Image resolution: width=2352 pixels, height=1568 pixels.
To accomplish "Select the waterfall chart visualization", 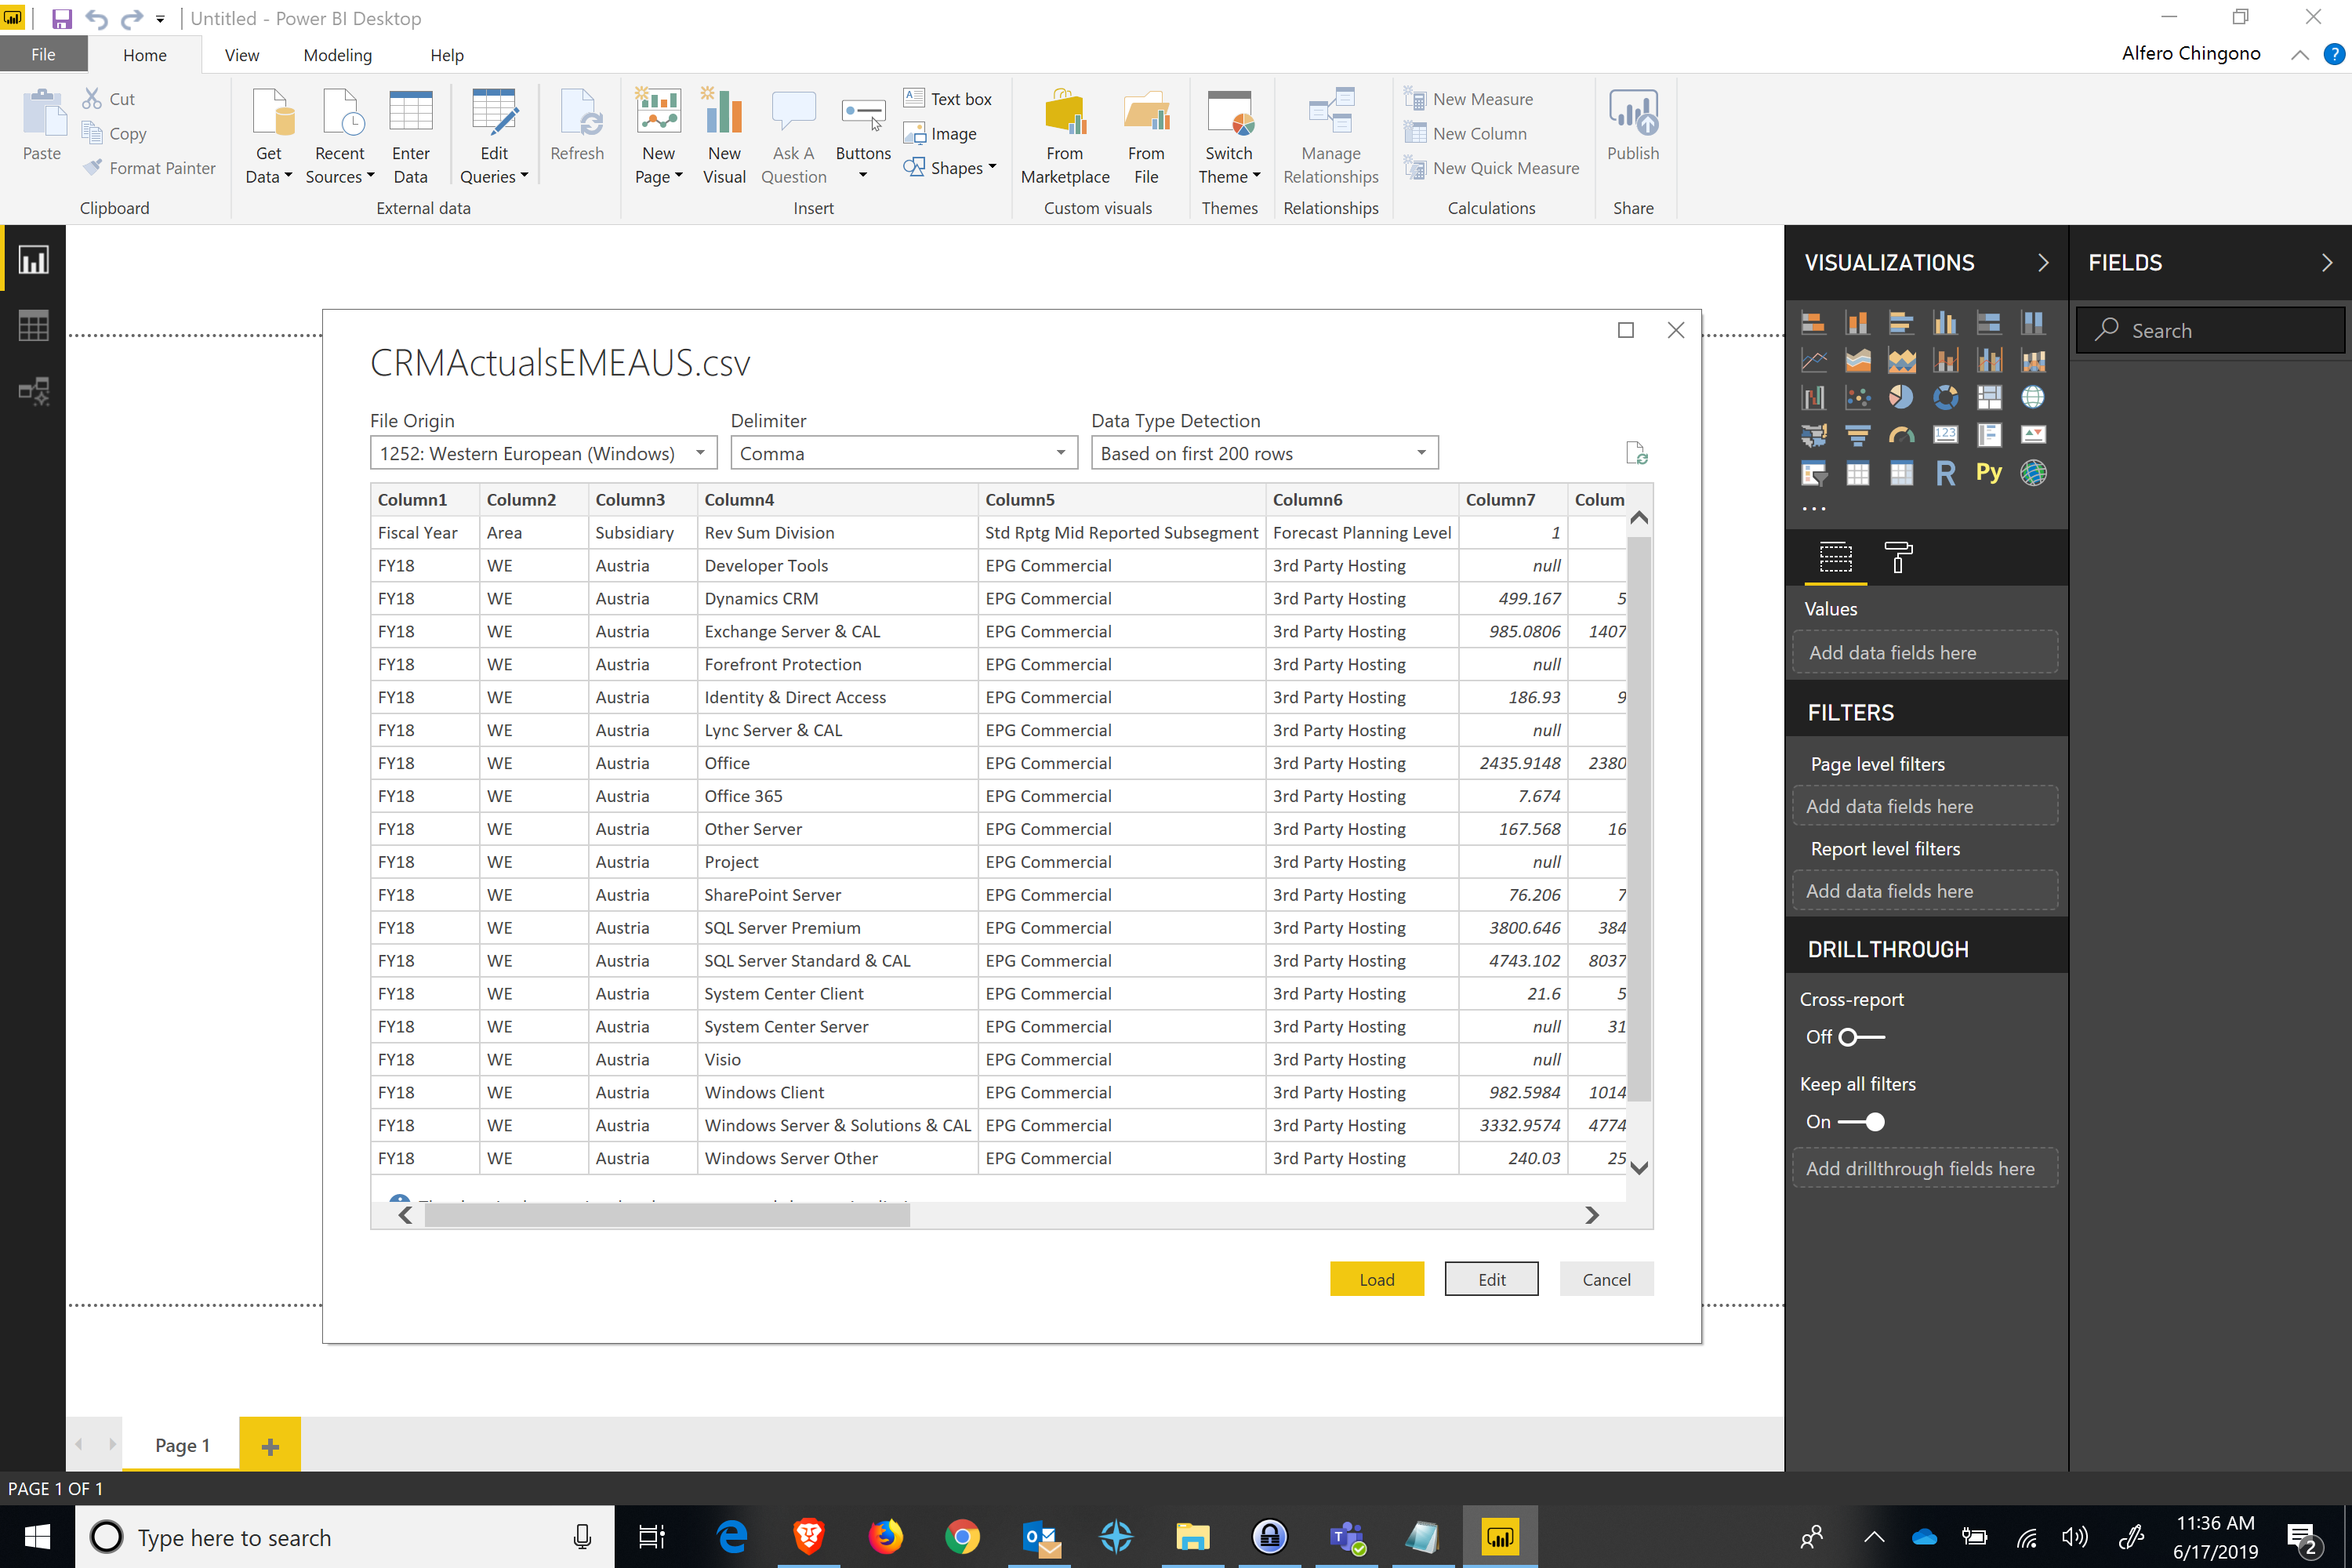I will click(x=1813, y=397).
